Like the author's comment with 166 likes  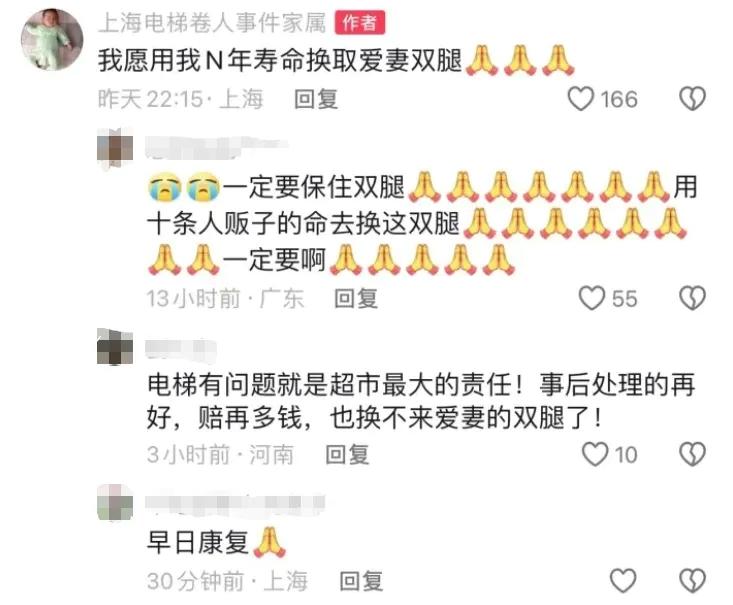click(x=580, y=99)
